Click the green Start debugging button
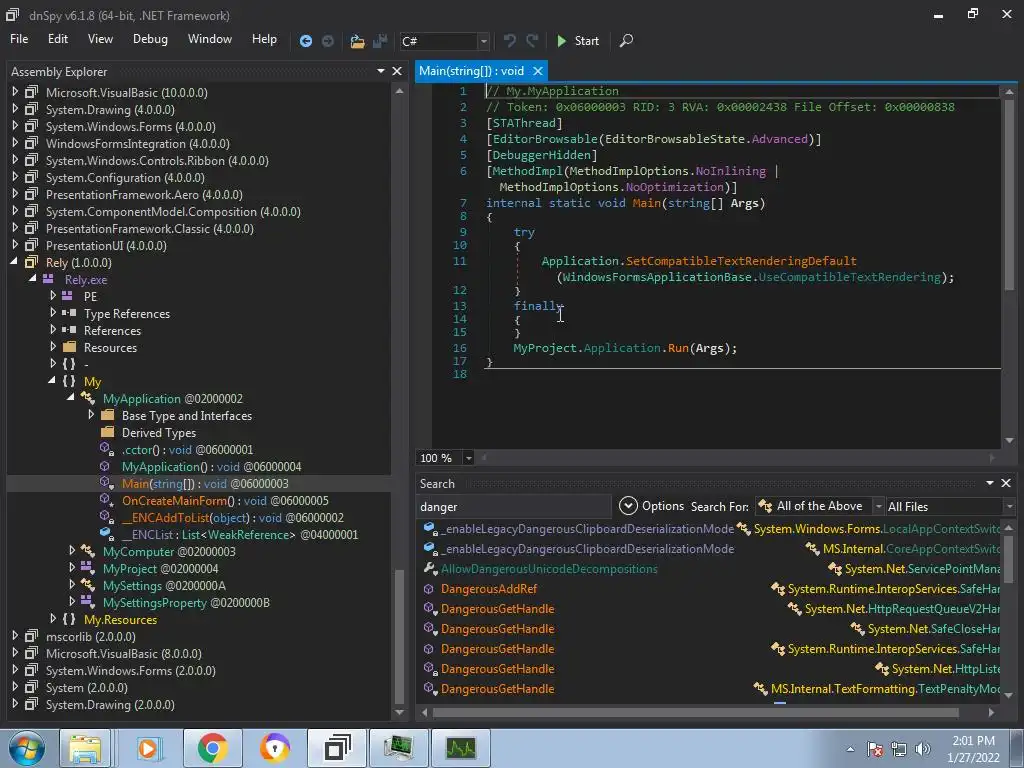This screenshot has height=768, width=1024. [x=578, y=40]
